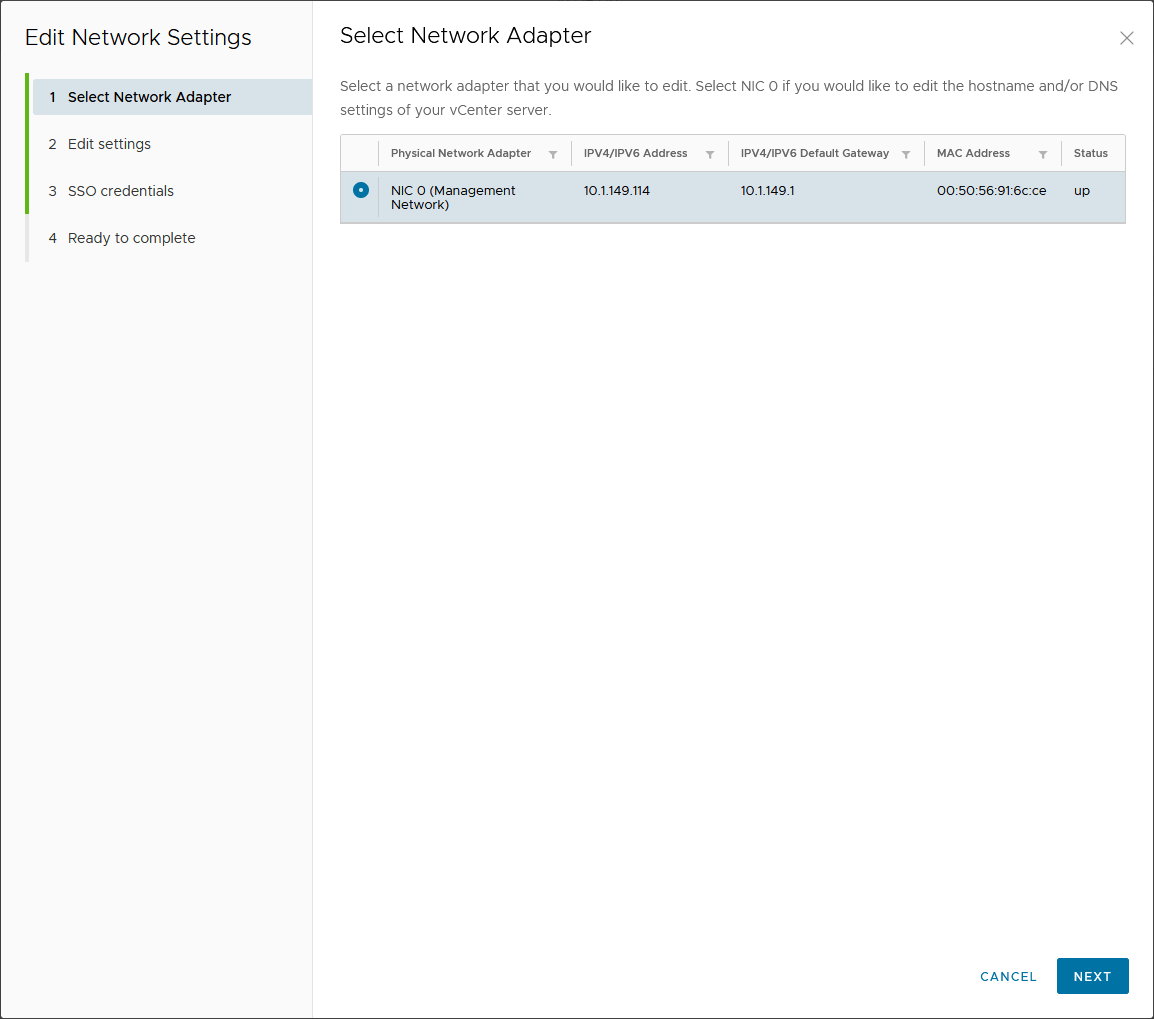Go to Select Network Adapter step
This screenshot has height=1019, width=1154.
[149, 97]
